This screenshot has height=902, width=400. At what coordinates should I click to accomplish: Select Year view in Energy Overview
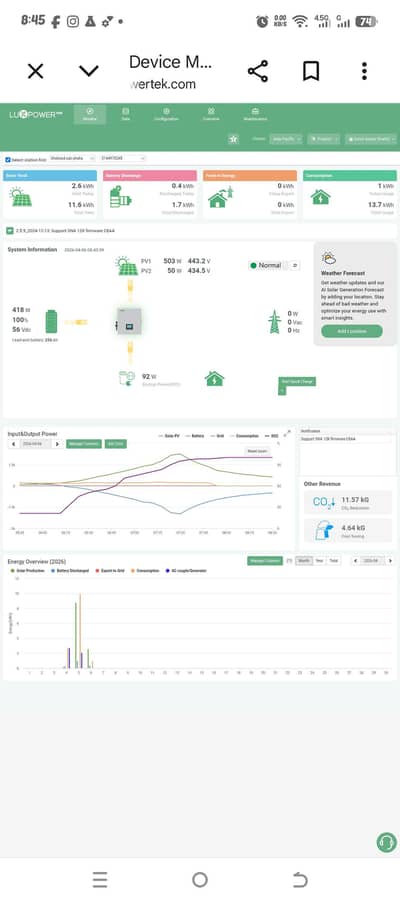319,560
